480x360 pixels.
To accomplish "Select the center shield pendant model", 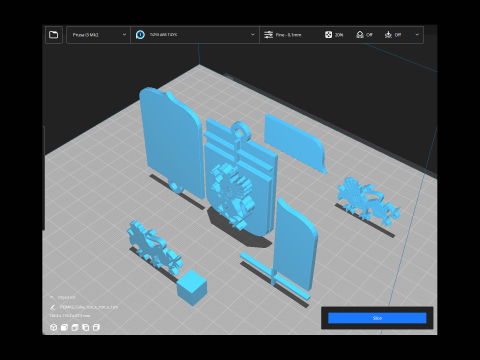I will 241,180.
